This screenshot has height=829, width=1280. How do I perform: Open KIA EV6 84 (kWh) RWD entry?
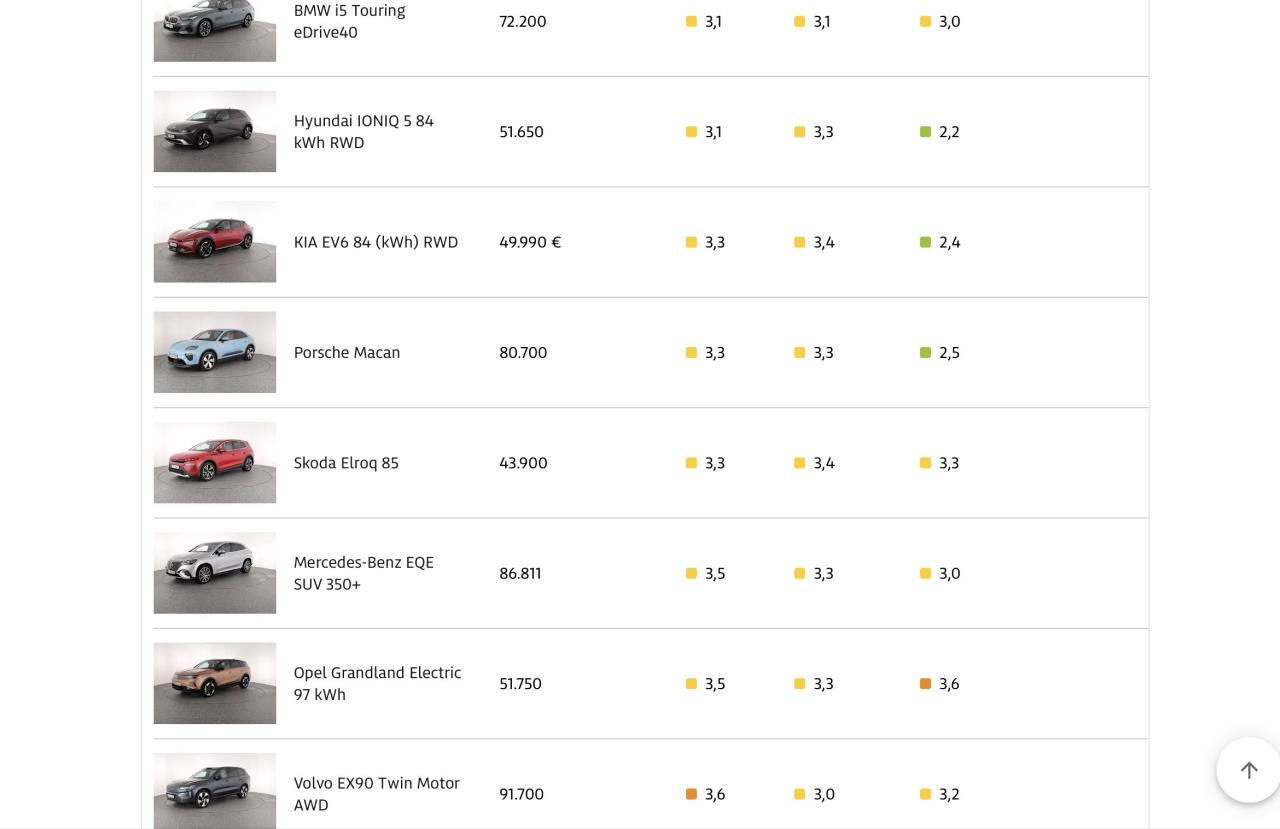tap(375, 242)
